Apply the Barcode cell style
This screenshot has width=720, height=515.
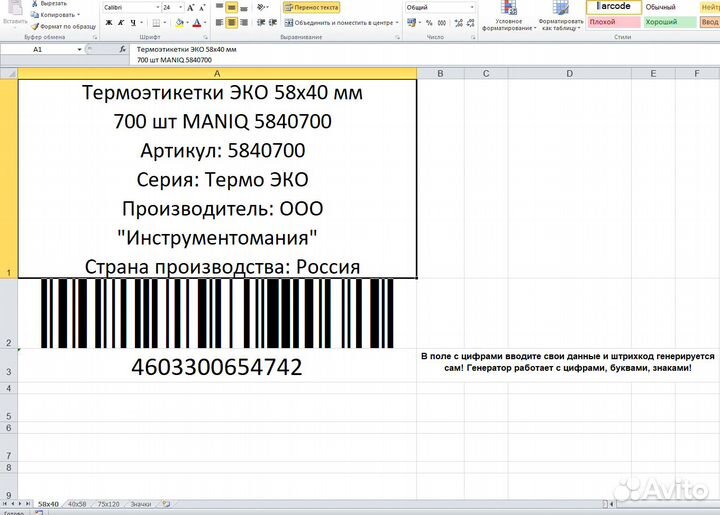pyautogui.click(x=613, y=6)
